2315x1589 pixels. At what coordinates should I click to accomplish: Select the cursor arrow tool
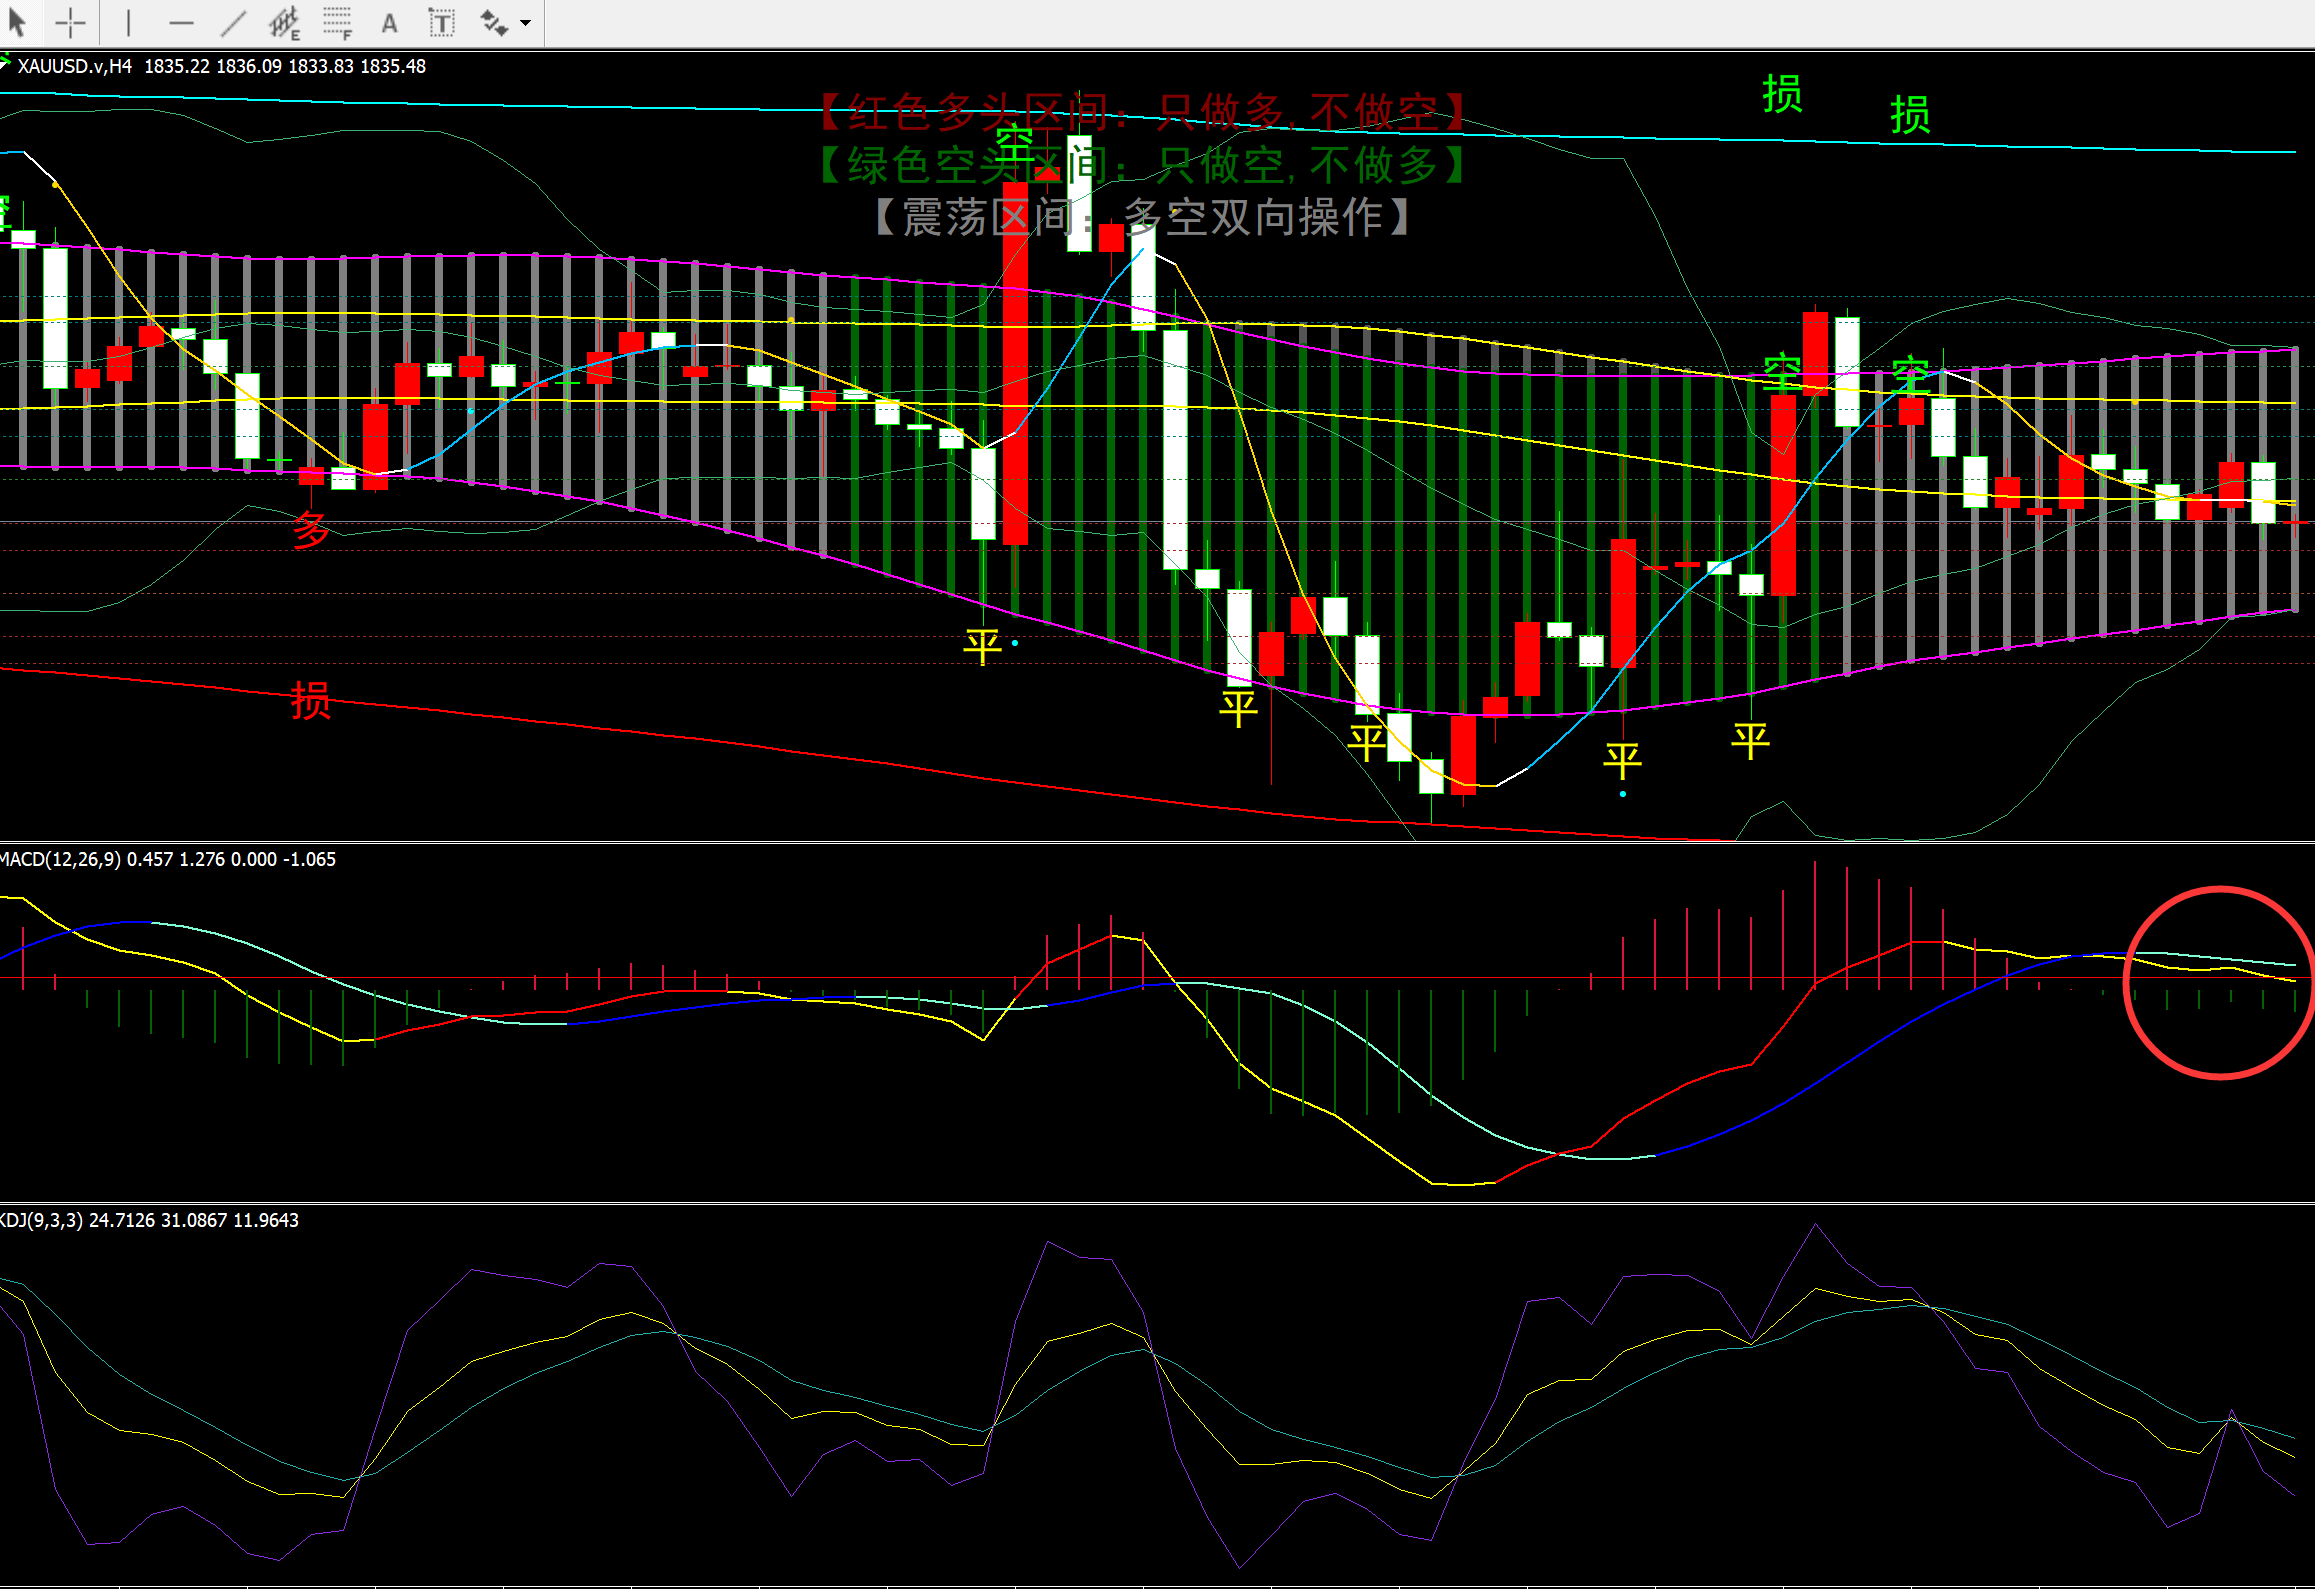point(17,22)
